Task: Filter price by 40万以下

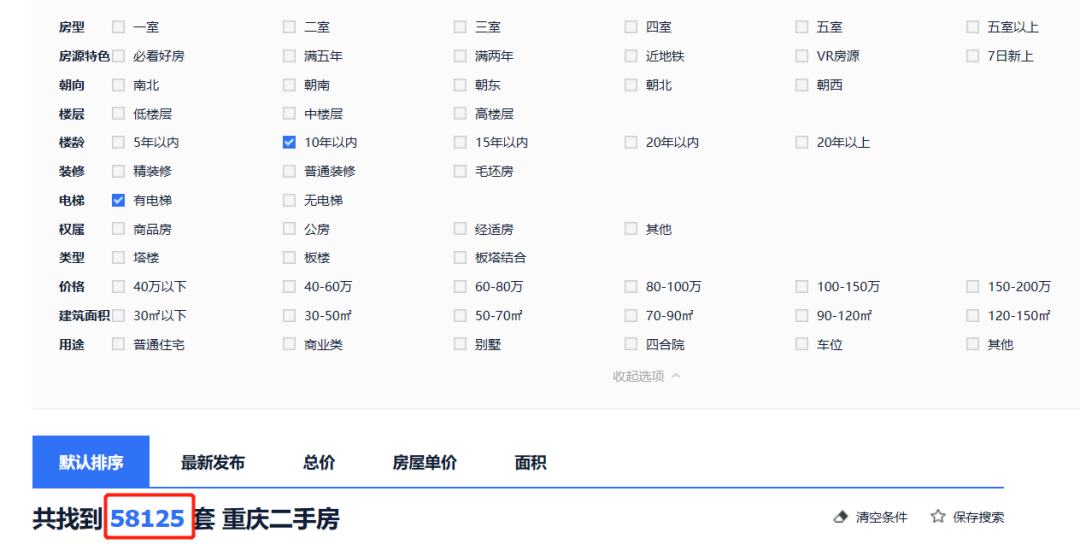Action: click(118, 286)
